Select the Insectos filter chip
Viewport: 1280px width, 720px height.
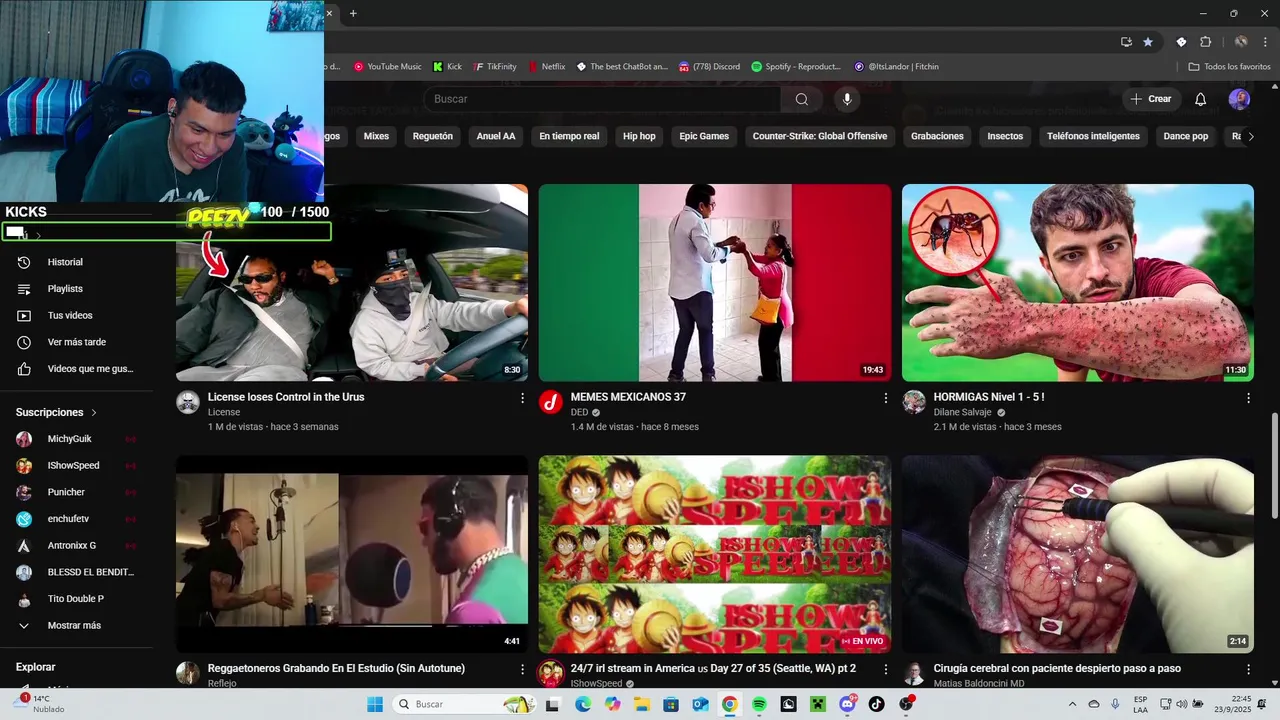[1005, 136]
